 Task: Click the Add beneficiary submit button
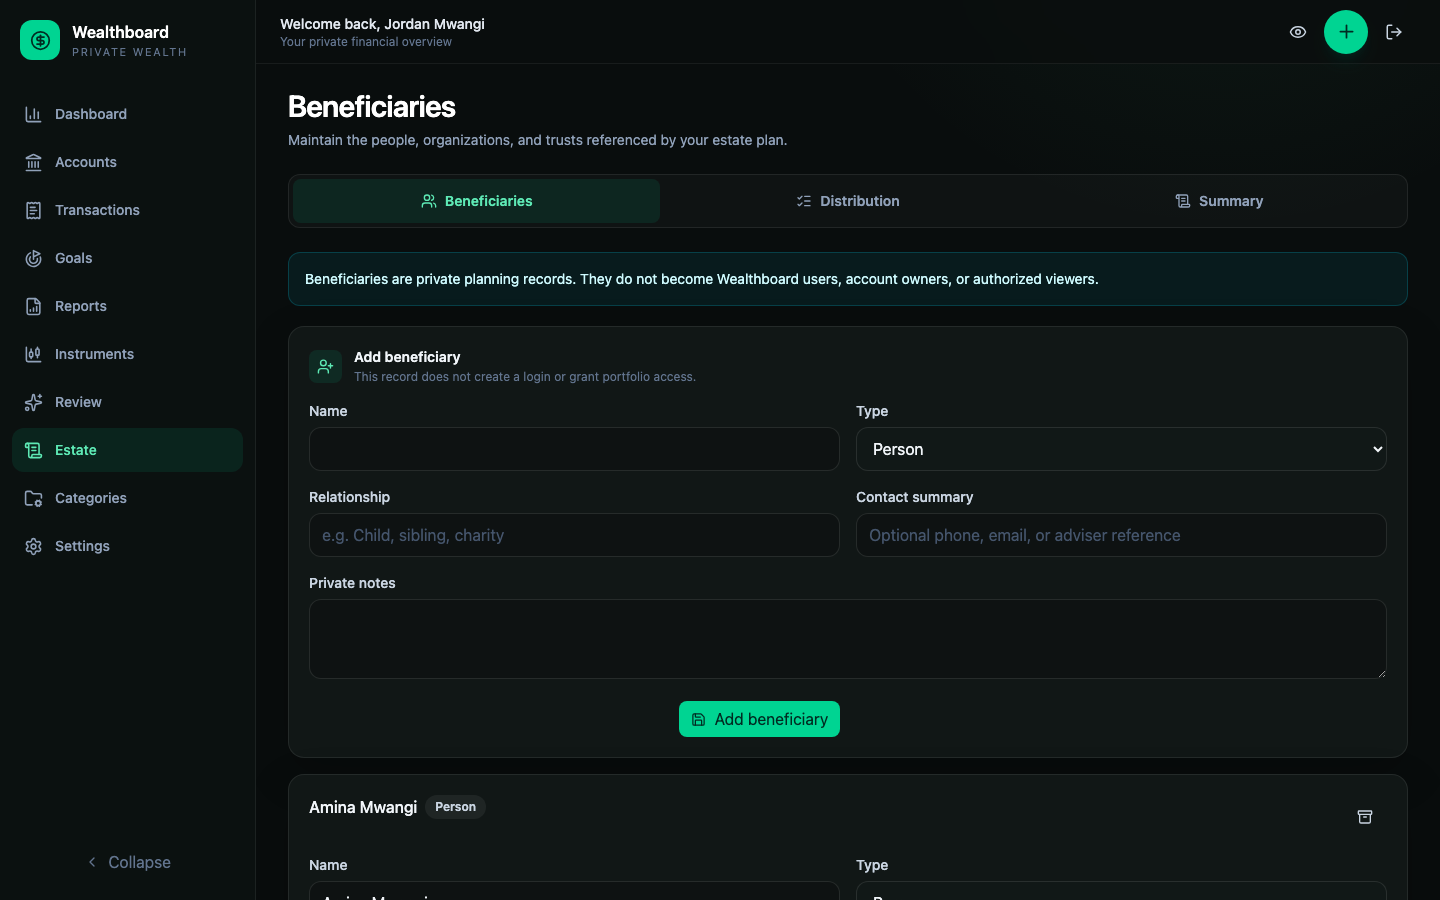pyautogui.click(x=759, y=719)
